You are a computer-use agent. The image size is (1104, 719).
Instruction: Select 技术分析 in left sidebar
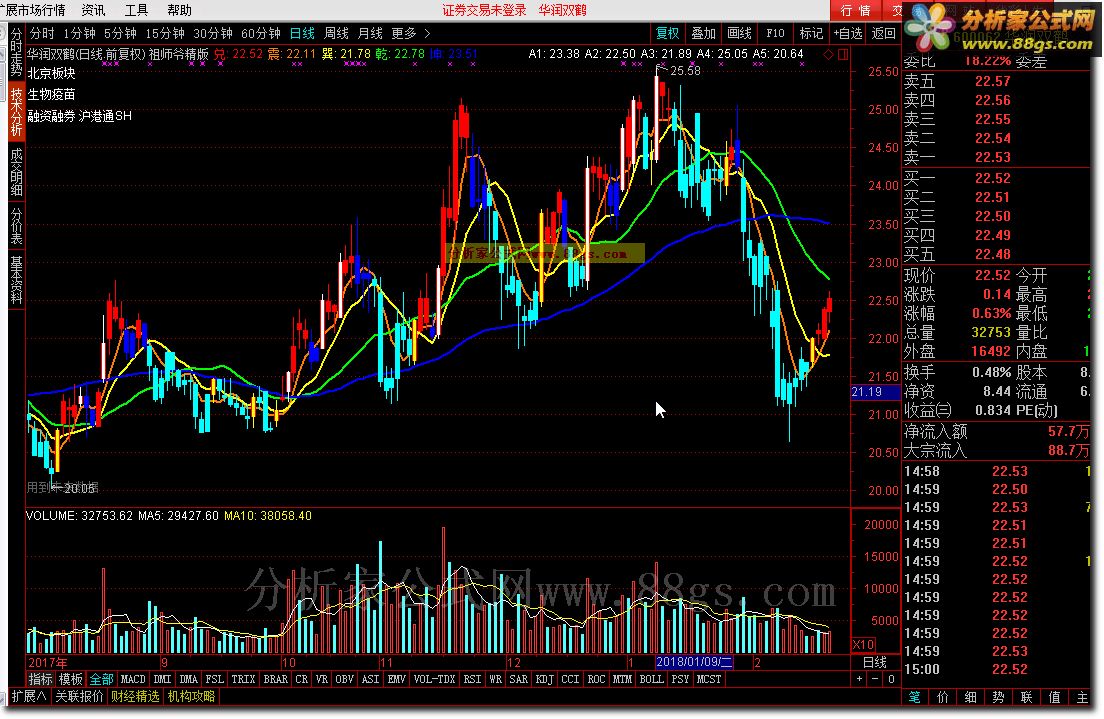[x=16, y=111]
